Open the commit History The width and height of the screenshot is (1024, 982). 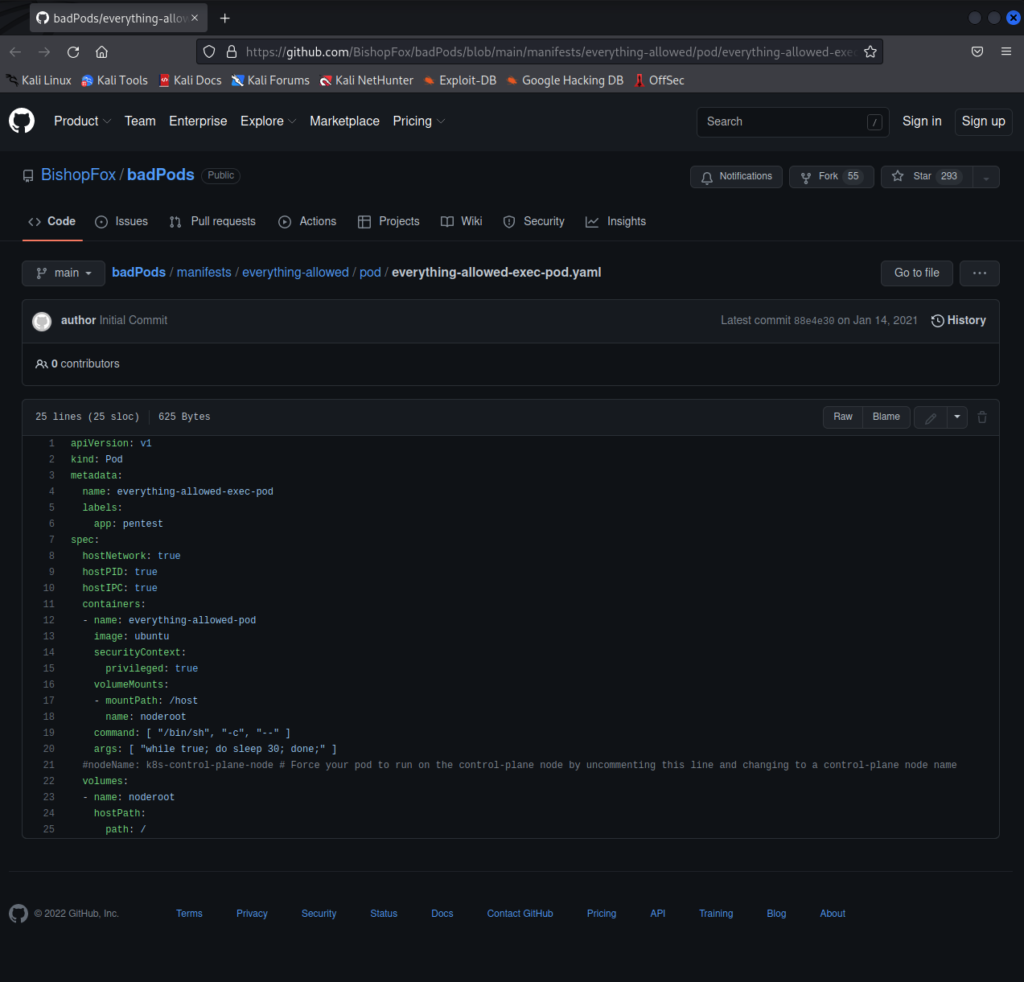tap(958, 321)
